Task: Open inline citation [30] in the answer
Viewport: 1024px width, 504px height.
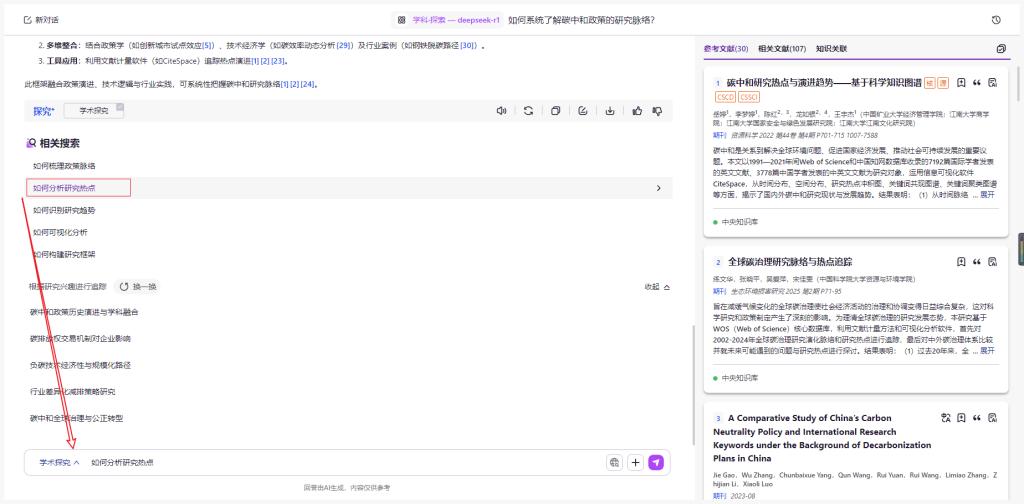Action: click(x=468, y=45)
